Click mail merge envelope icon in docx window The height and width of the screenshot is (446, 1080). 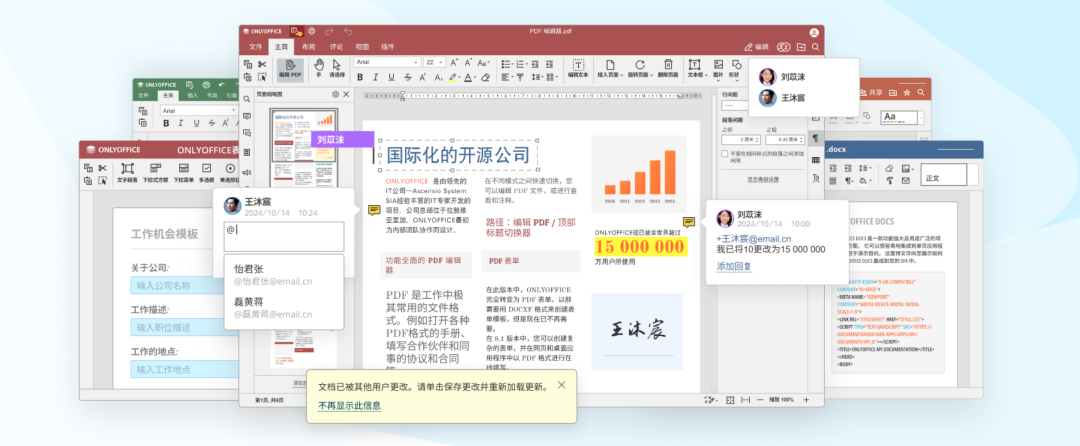[906, 181]
